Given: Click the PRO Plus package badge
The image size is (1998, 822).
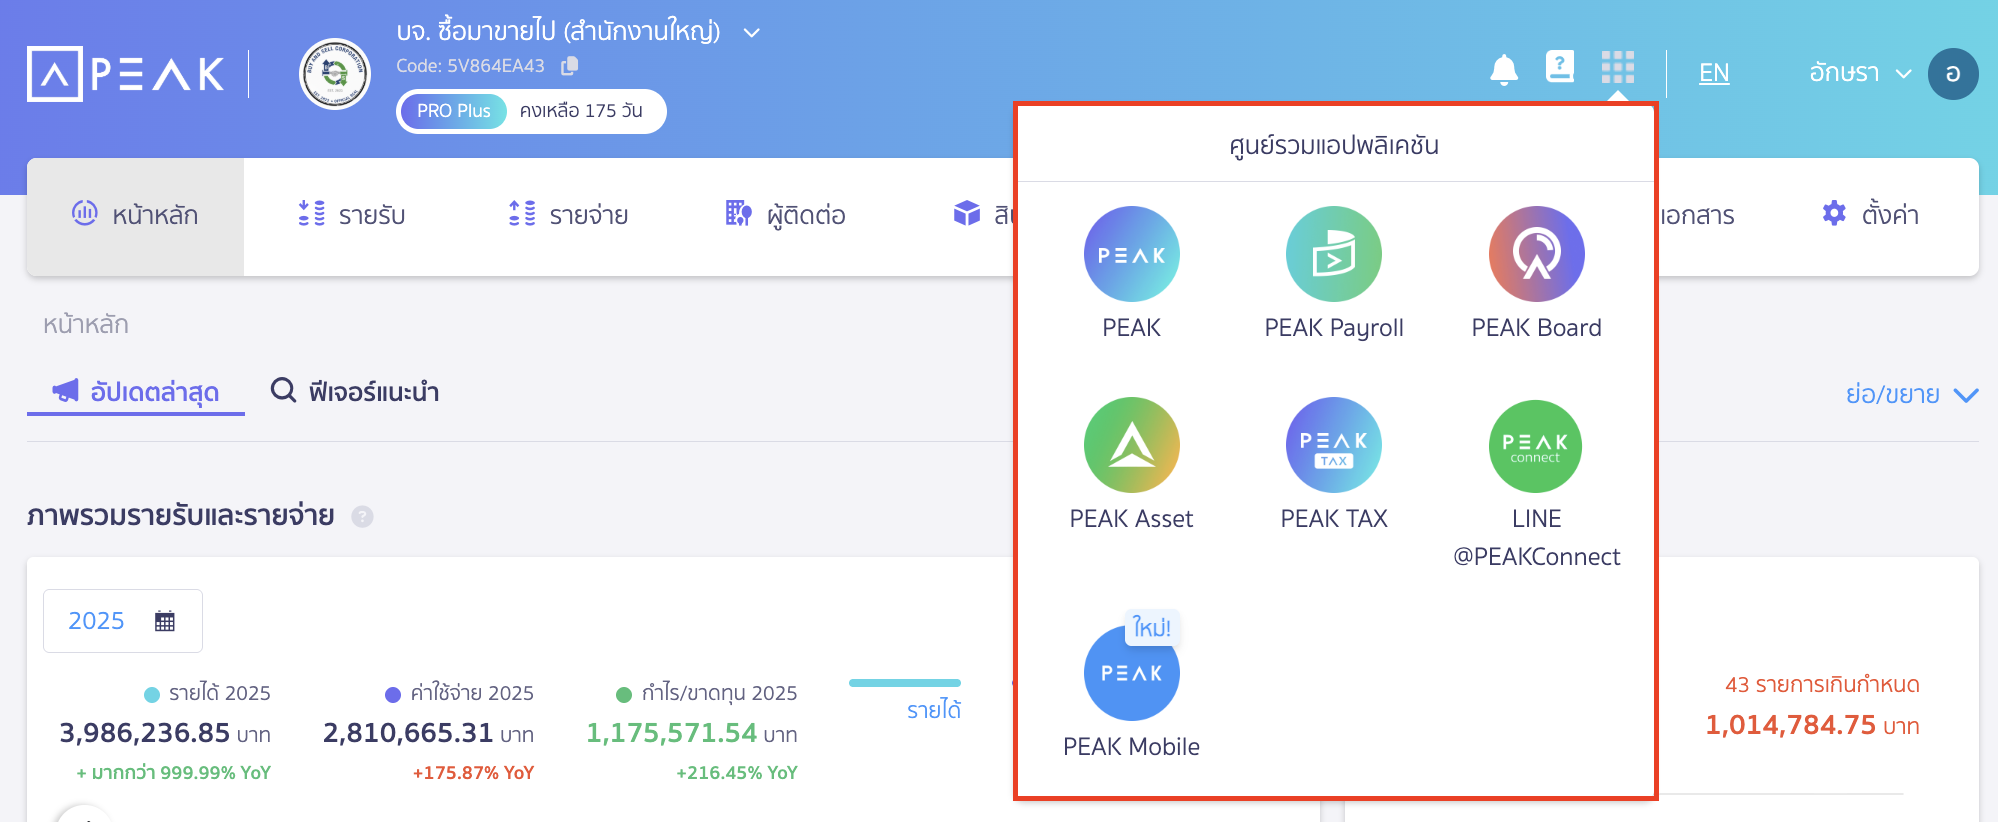Looking at the screenshot, I should click(x=454, y=111).
